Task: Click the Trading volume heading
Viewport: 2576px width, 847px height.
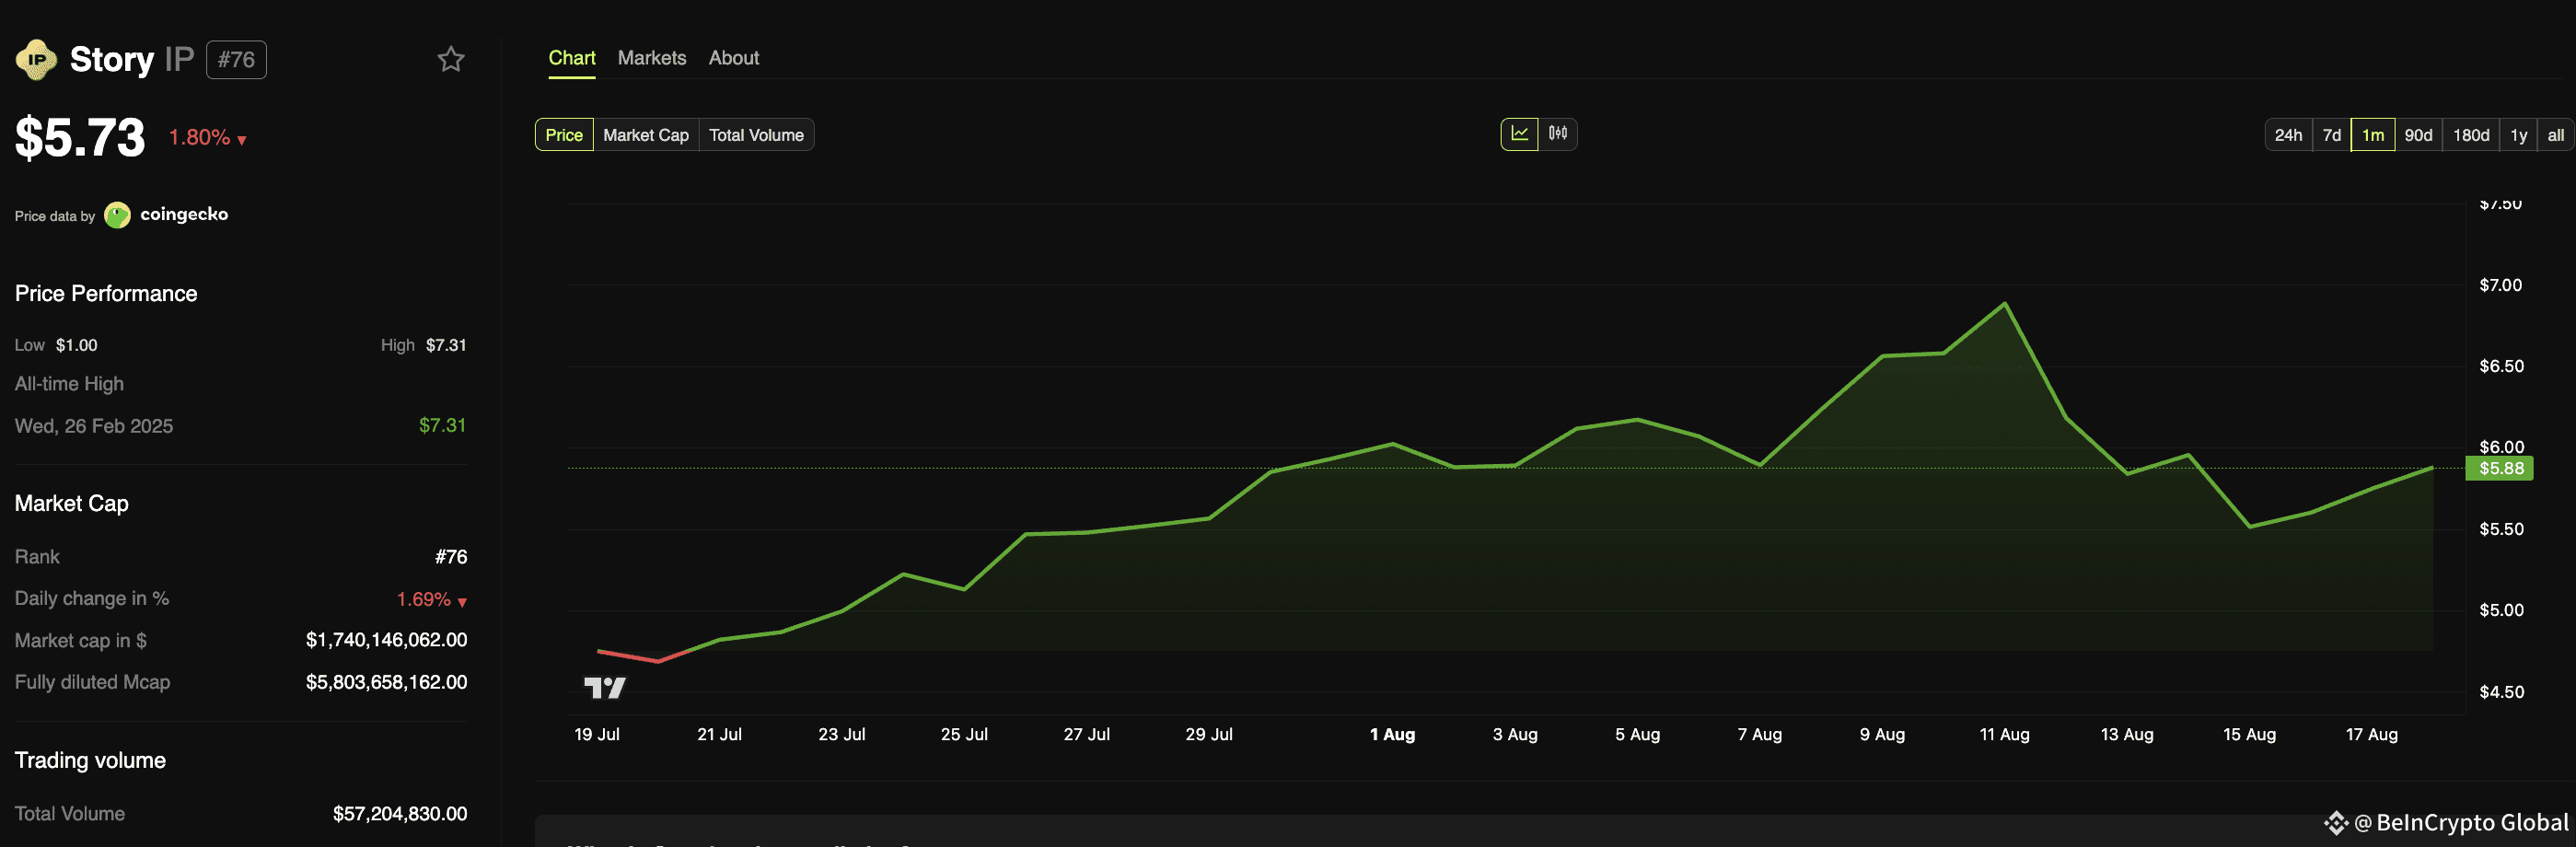Action: click(x=90, y=760)
